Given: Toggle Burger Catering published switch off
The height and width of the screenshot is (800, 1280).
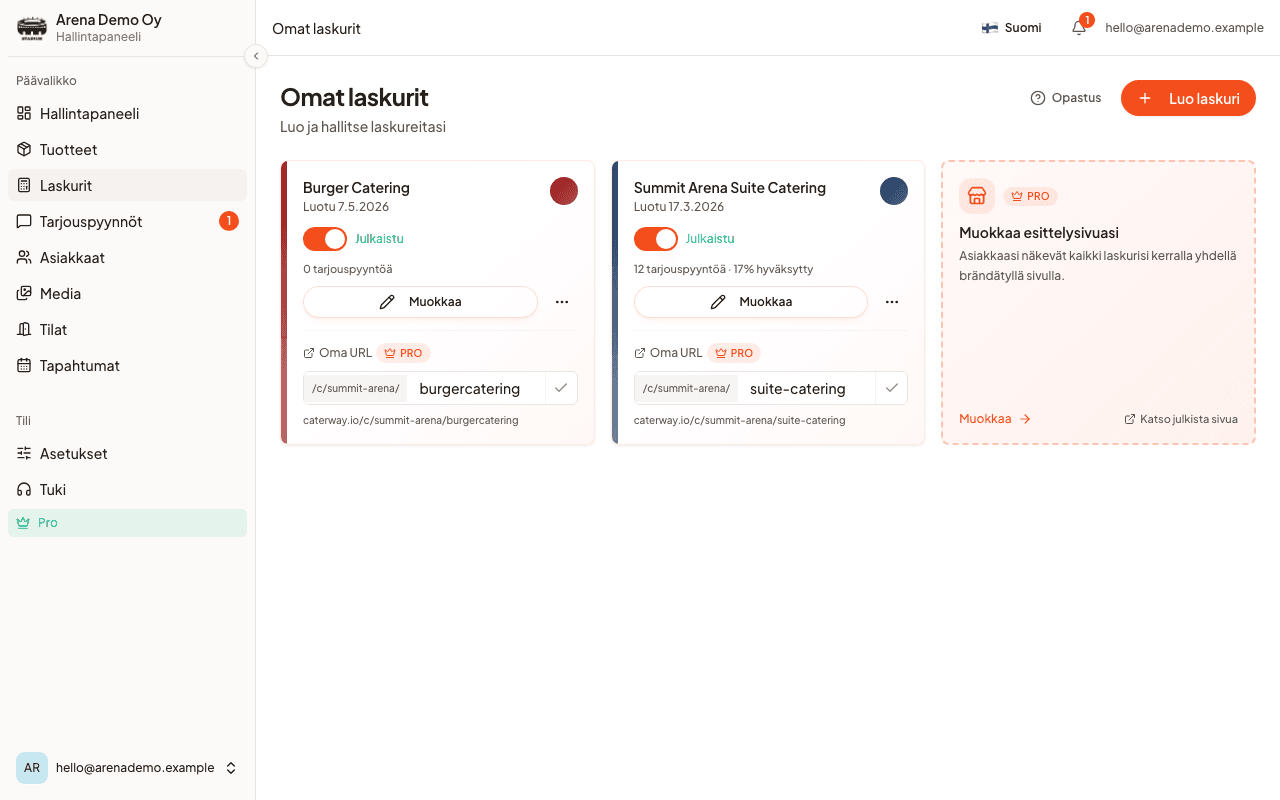Looking at the screenshot, I should [x=325, y=239].
